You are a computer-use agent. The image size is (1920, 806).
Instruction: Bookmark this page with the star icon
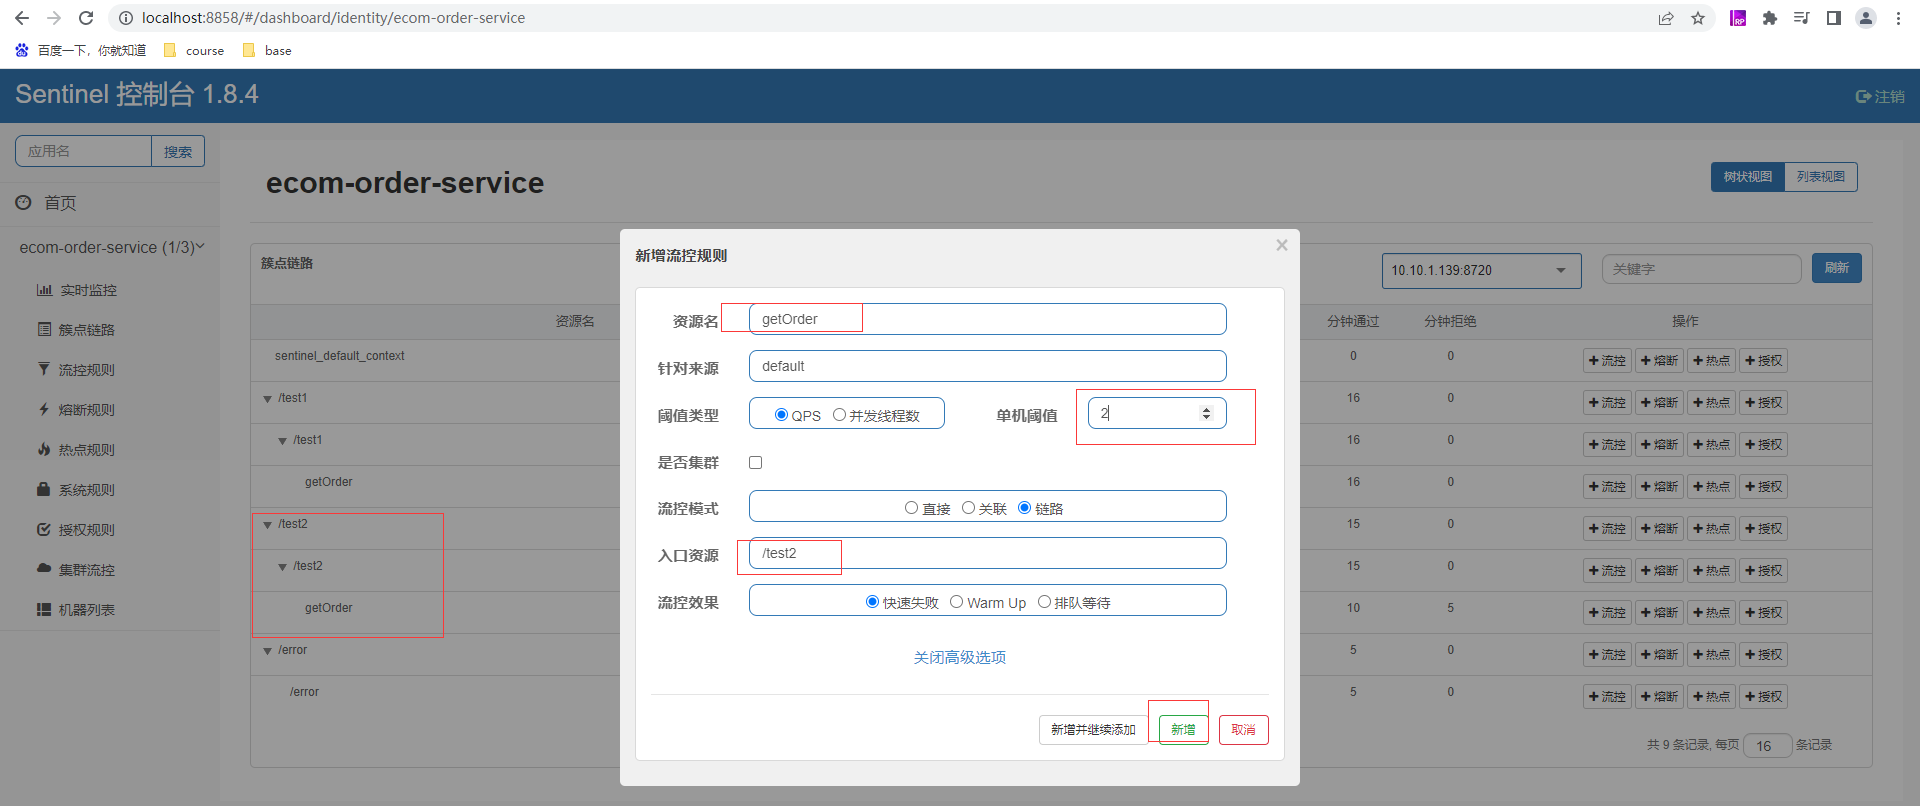[x=1698, y=18]
